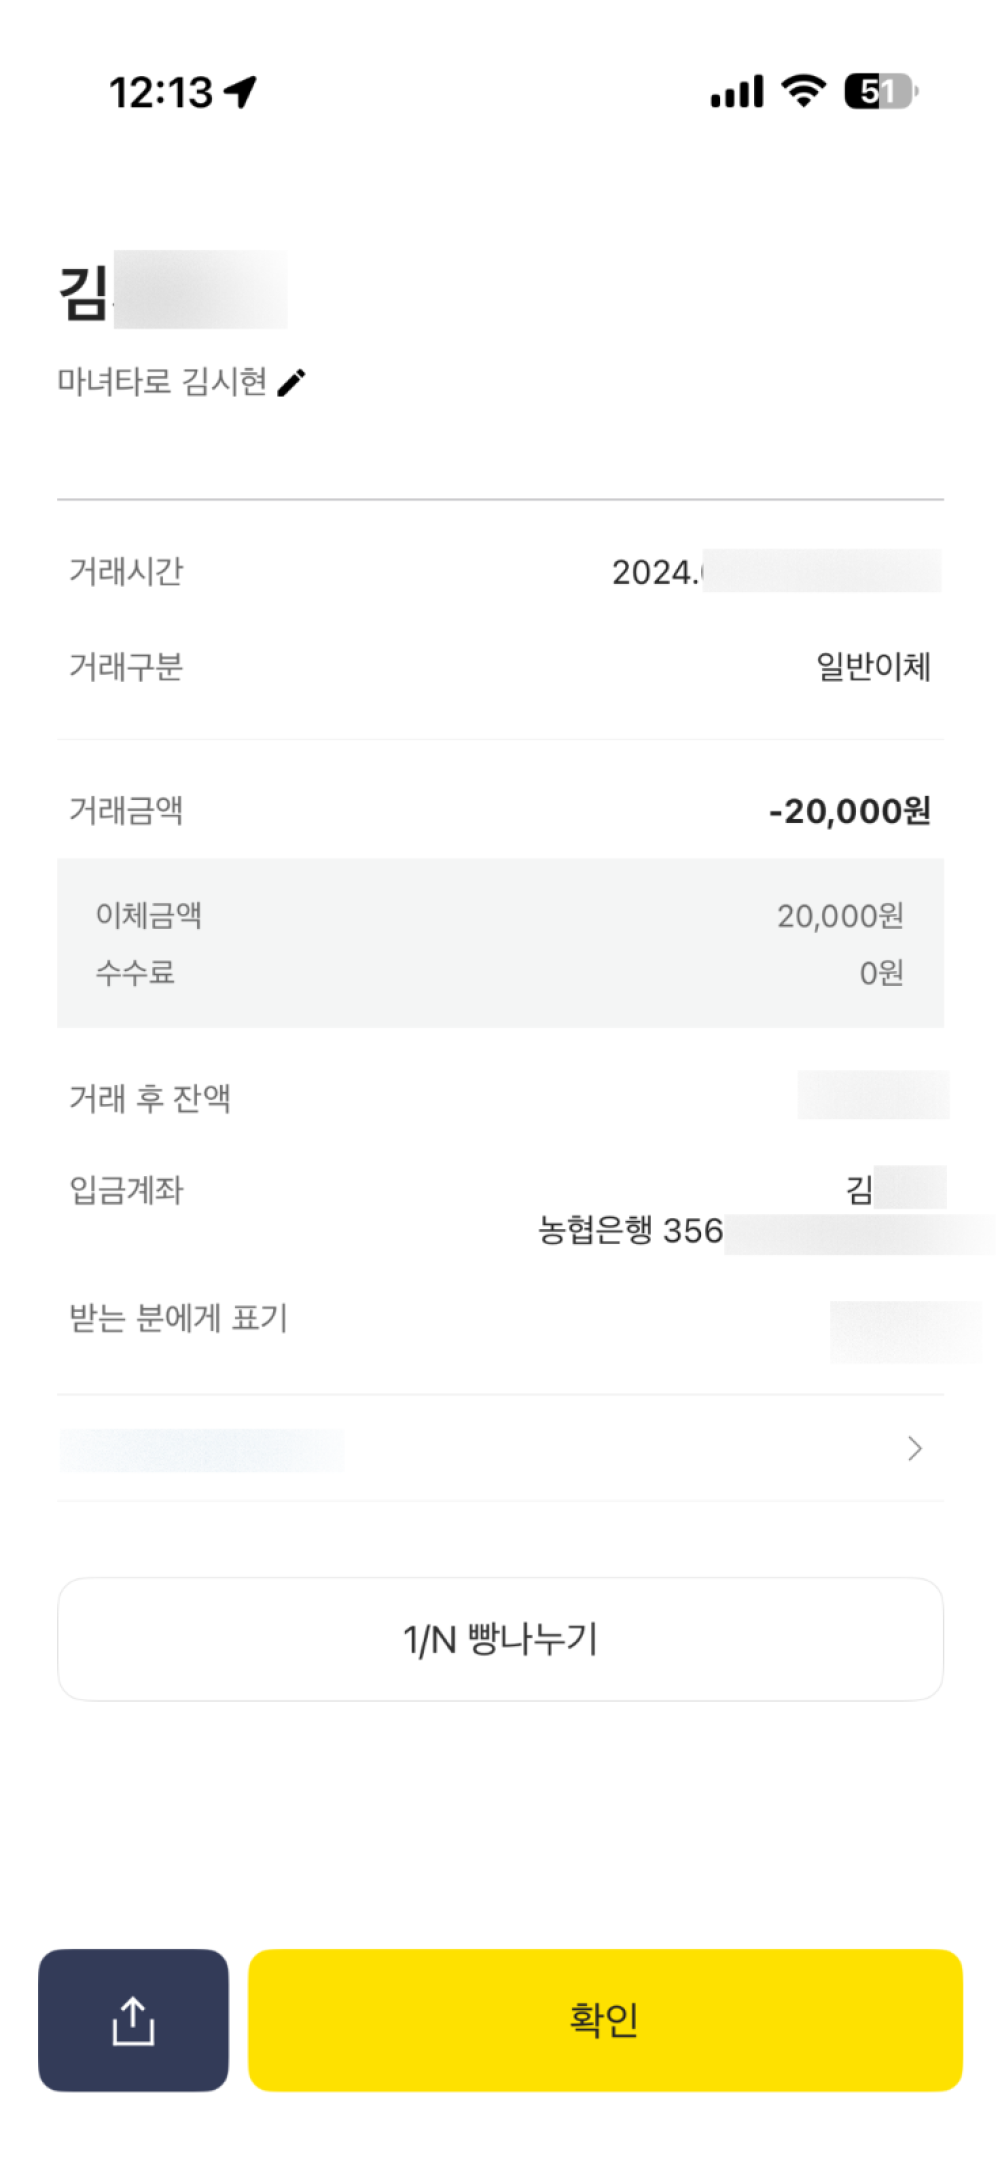Tap the 받는 분에게 표기 label
This screenshot has height=2173, width=1000.
coord(178,1318)
